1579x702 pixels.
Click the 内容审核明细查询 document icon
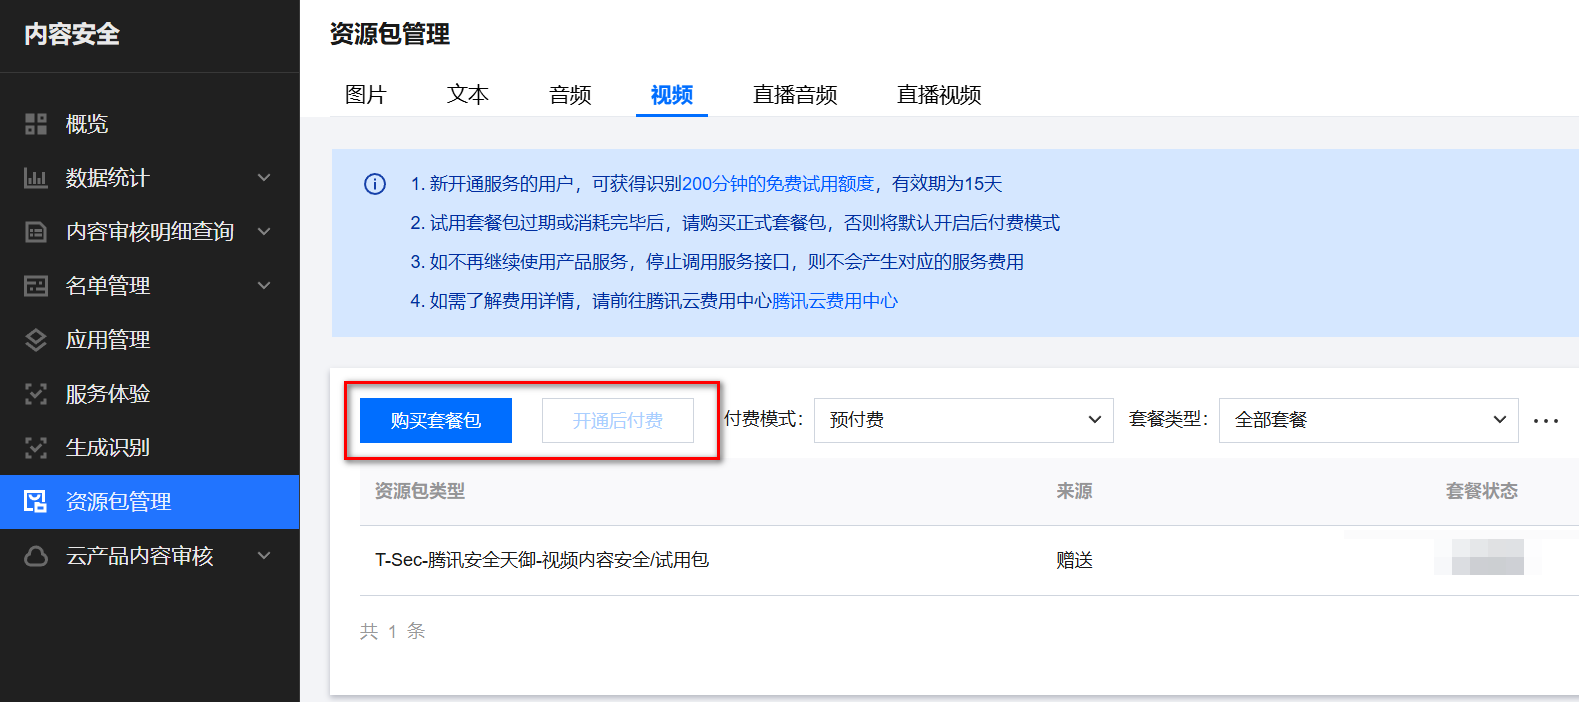36,232
